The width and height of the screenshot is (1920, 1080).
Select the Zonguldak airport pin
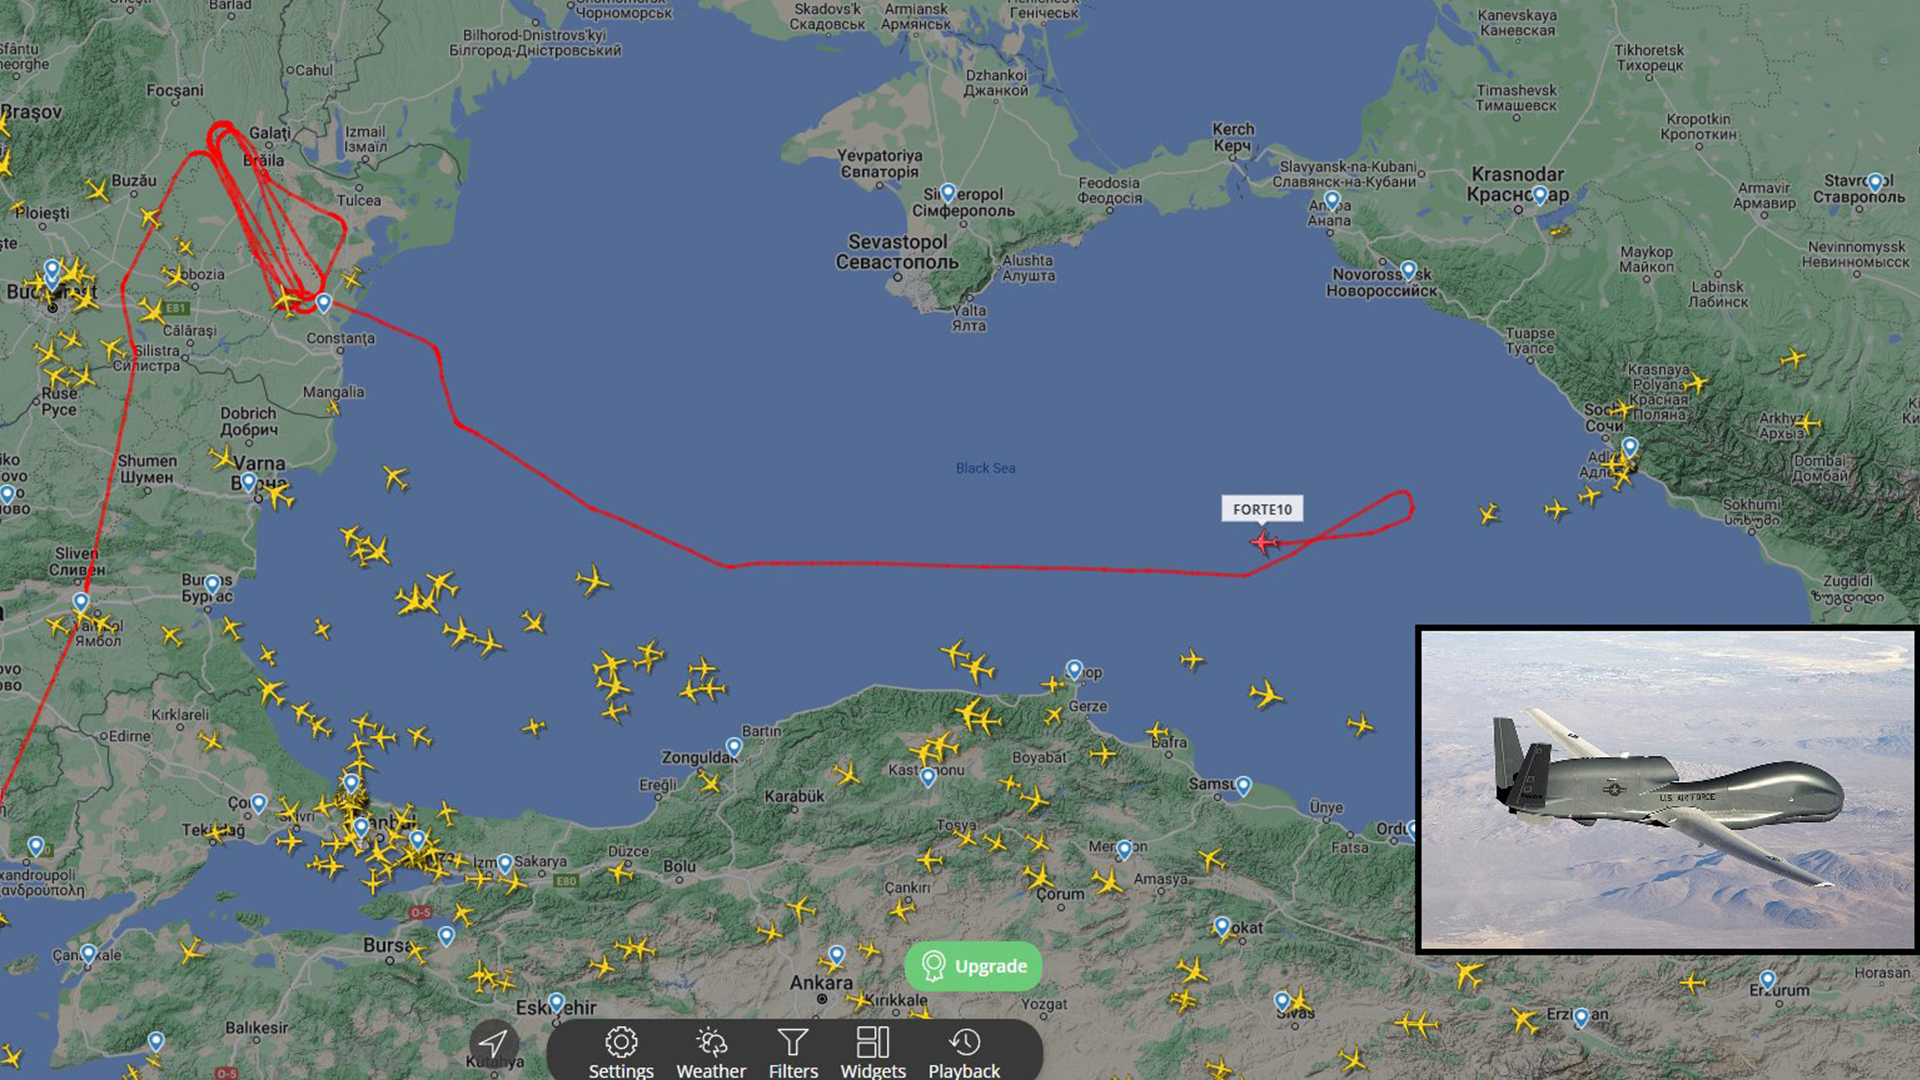pyautogui.click(x=734, y=747)
